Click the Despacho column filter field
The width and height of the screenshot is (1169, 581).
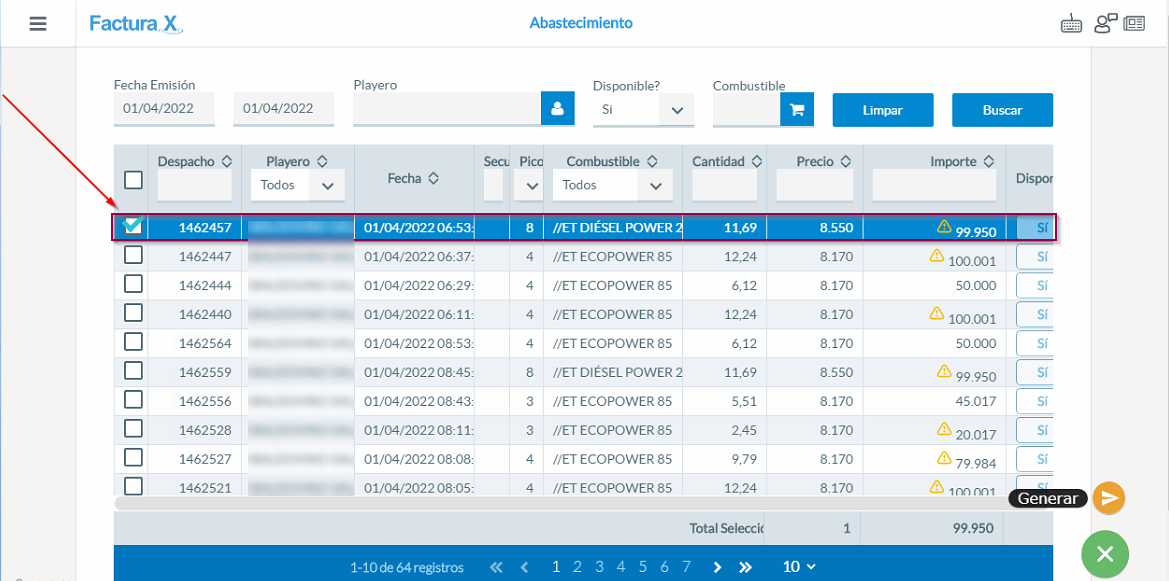point(195,185)
